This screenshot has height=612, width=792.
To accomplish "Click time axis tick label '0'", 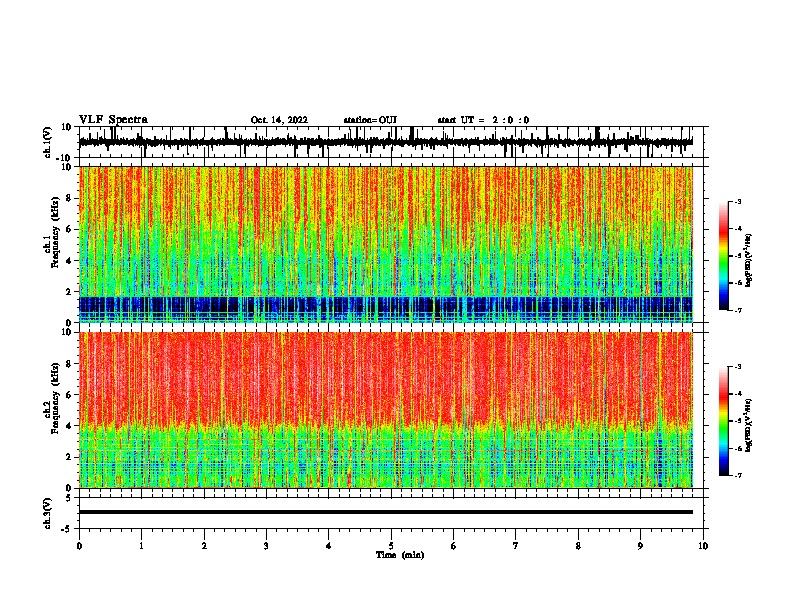I will (x=79, y=546).
